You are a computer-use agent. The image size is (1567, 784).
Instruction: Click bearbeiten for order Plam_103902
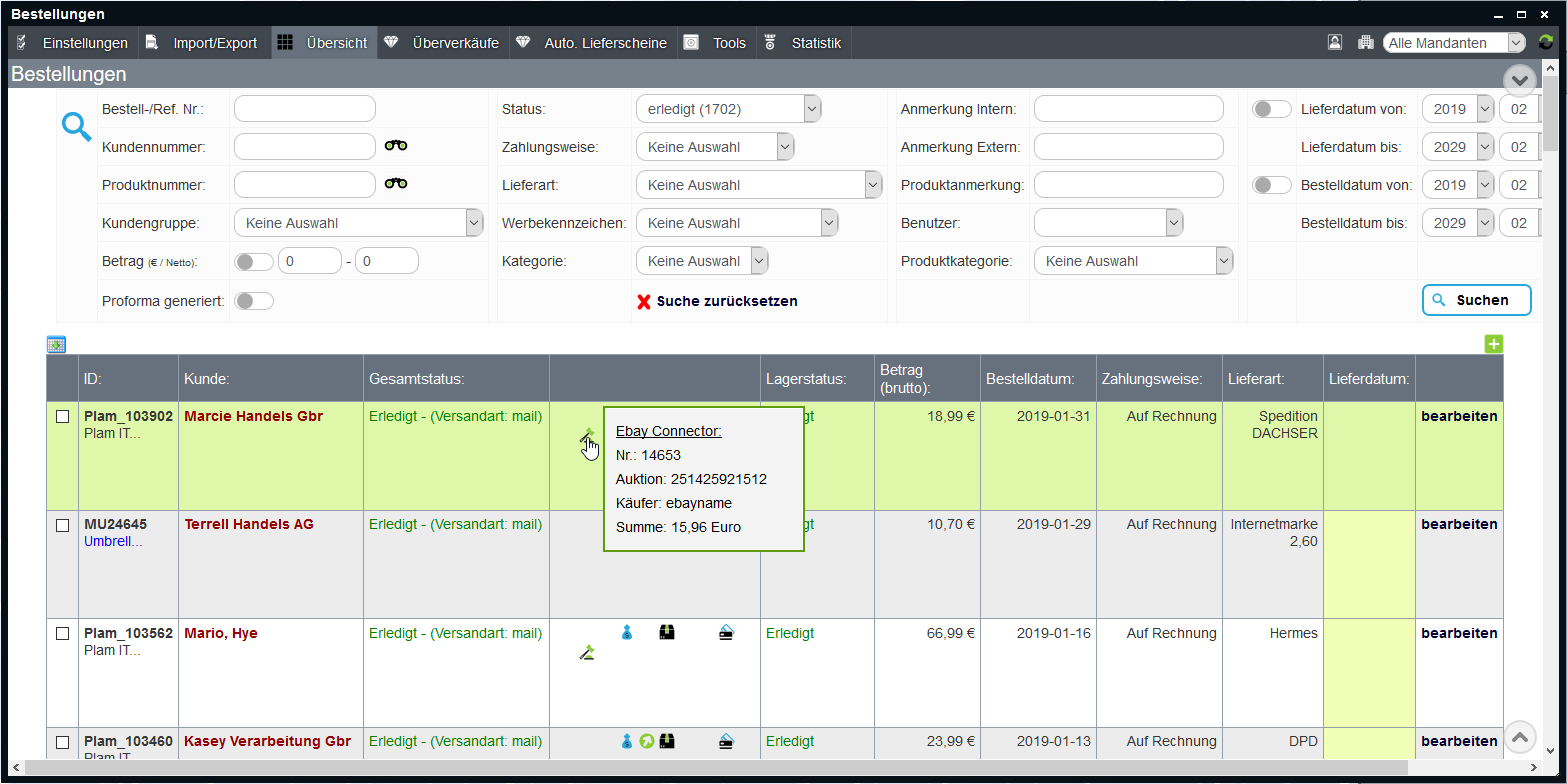tap(1459, 416)
